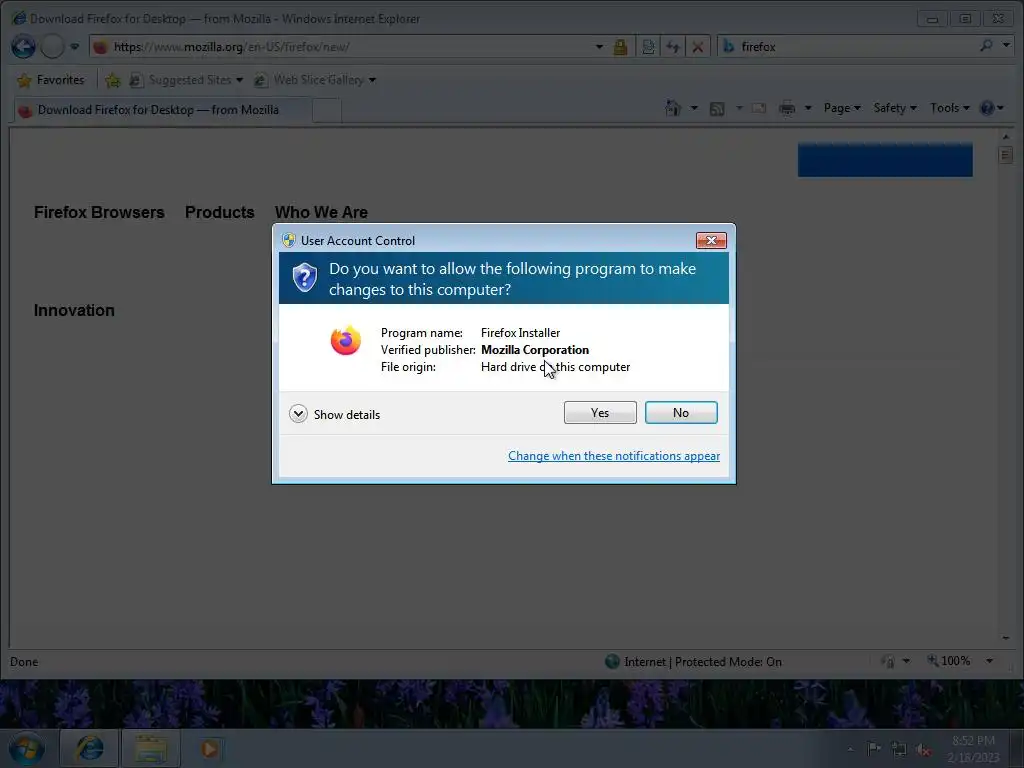The image size is (1024, 768).
Task: Open Change when these notifications appear link
Action: (614, 456)
